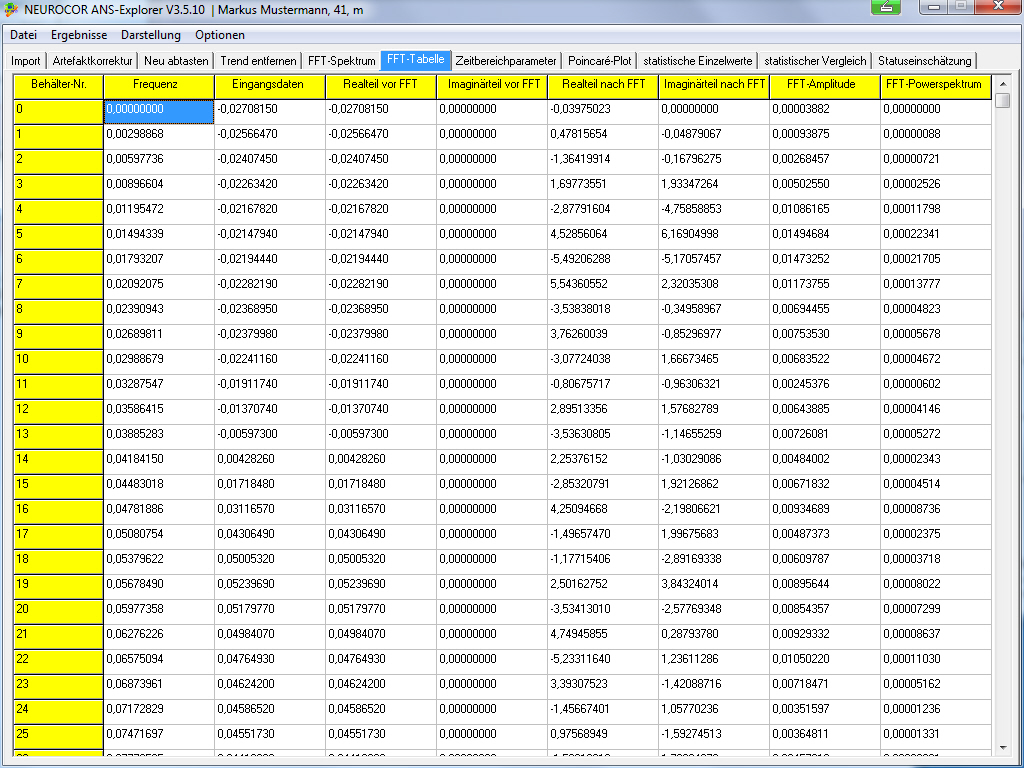This screenshot has width=1024, height=768.
Task: Click the table scrollbar down arrow
Action: click(1003, 748)
